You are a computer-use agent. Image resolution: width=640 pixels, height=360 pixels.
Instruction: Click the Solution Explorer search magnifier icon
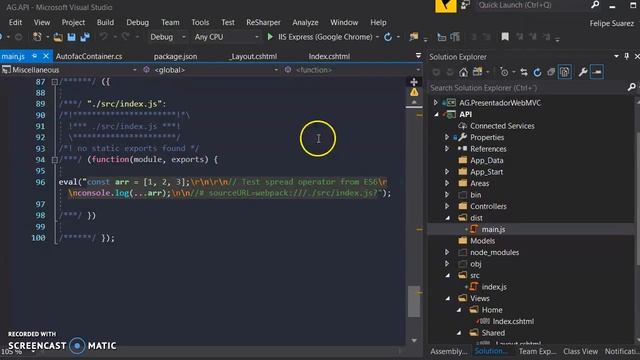[x=631, y=87]
